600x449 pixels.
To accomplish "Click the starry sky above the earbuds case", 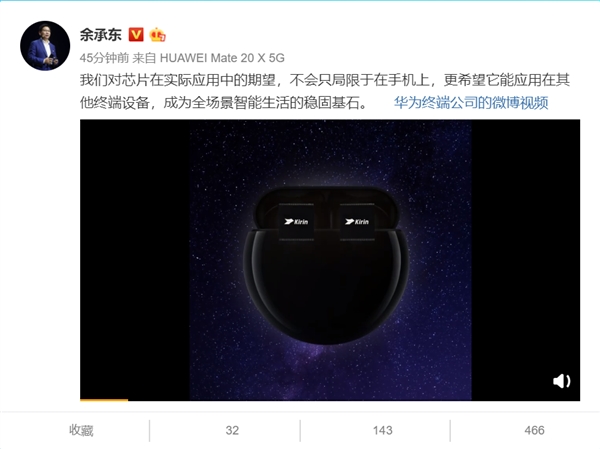I will [330, 153].
